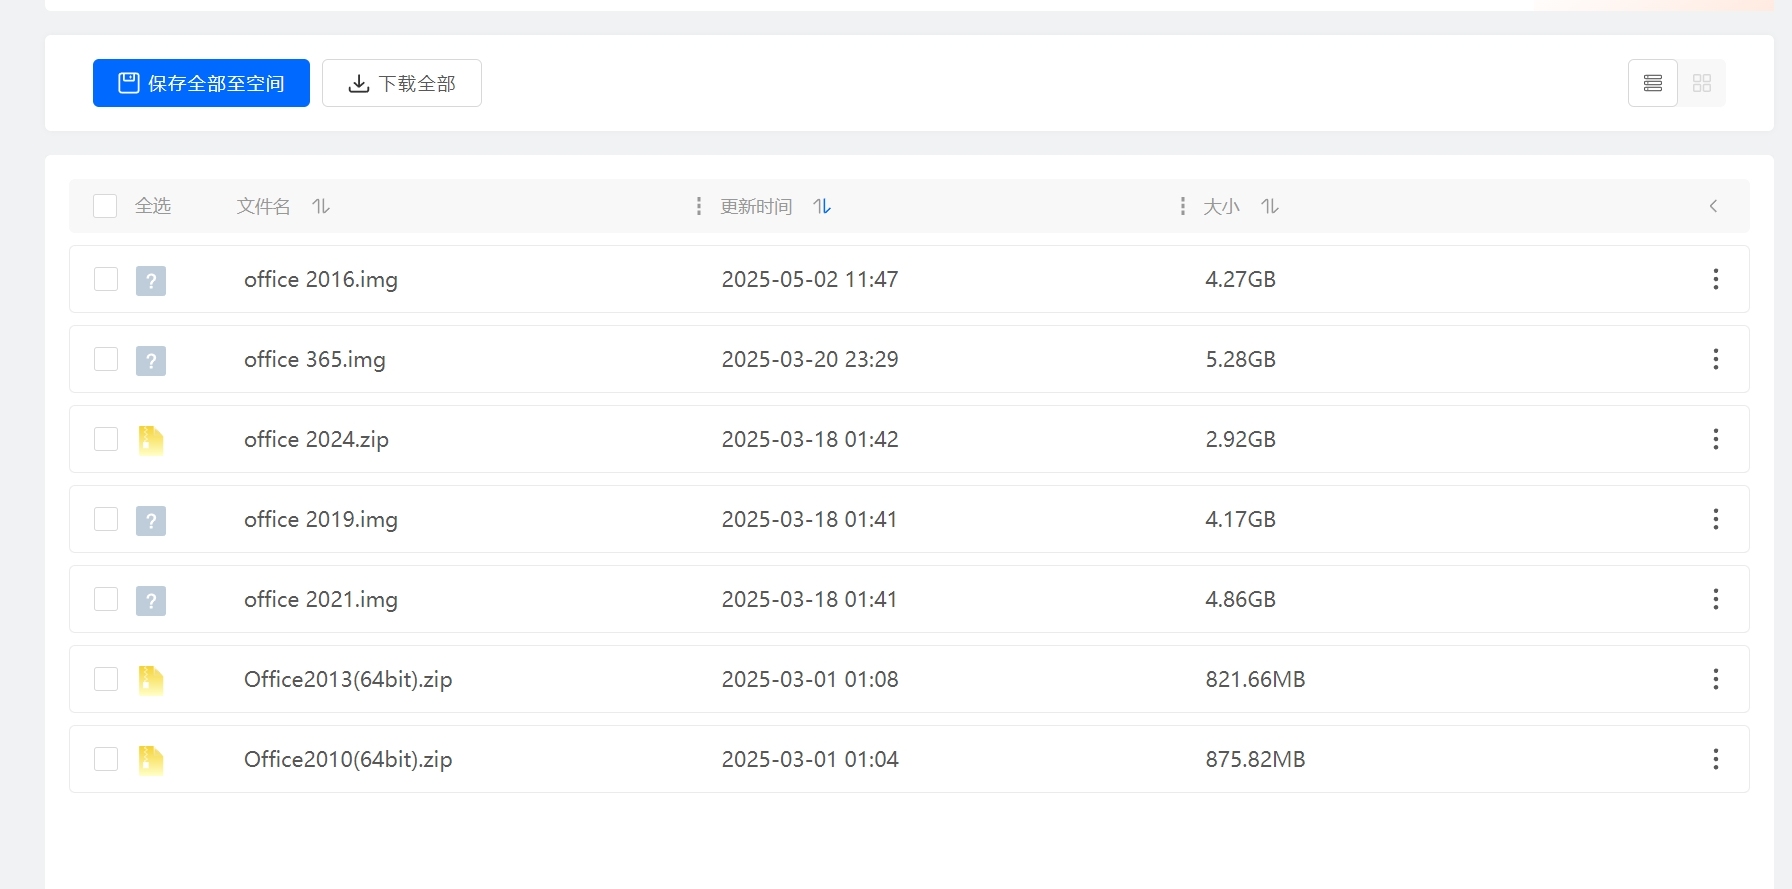
Task: Open more options for Office2010(64bit).zip
Action: coord(1716,759)
